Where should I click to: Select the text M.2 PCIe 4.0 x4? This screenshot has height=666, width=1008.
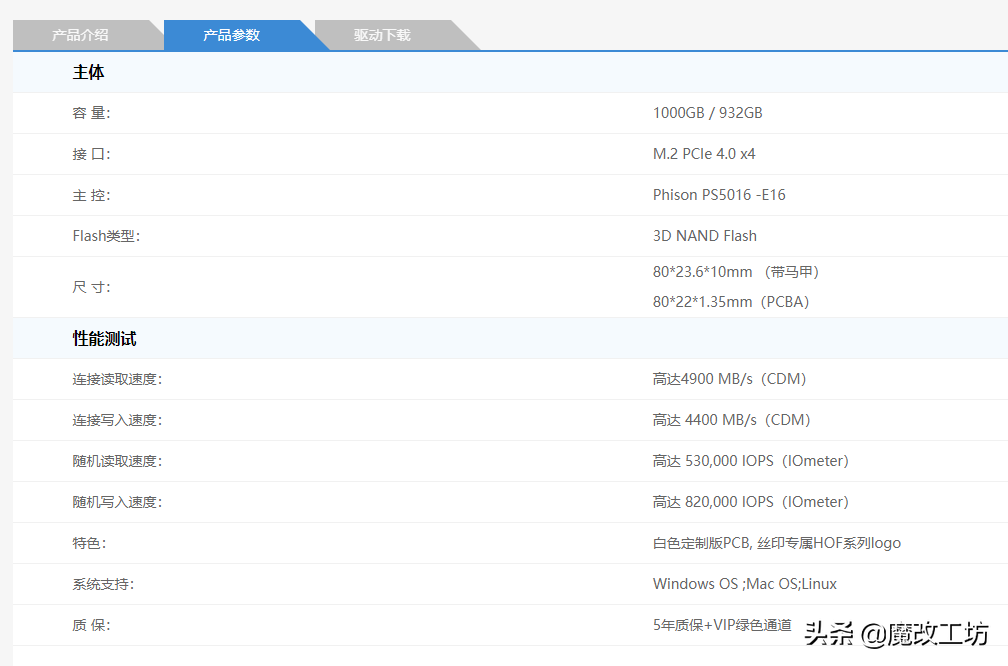pos(704,154)
